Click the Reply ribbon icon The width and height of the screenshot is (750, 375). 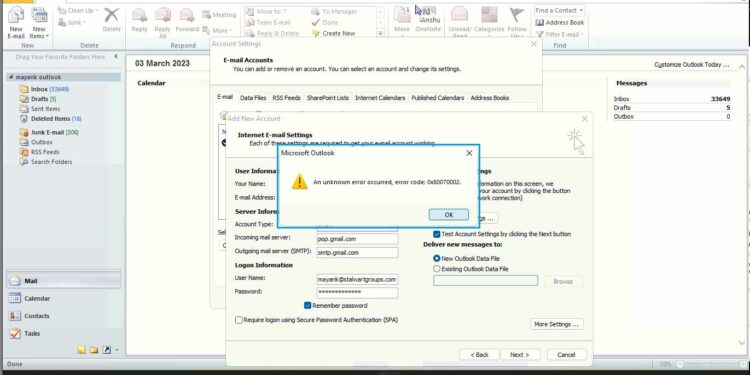(139, 20)
